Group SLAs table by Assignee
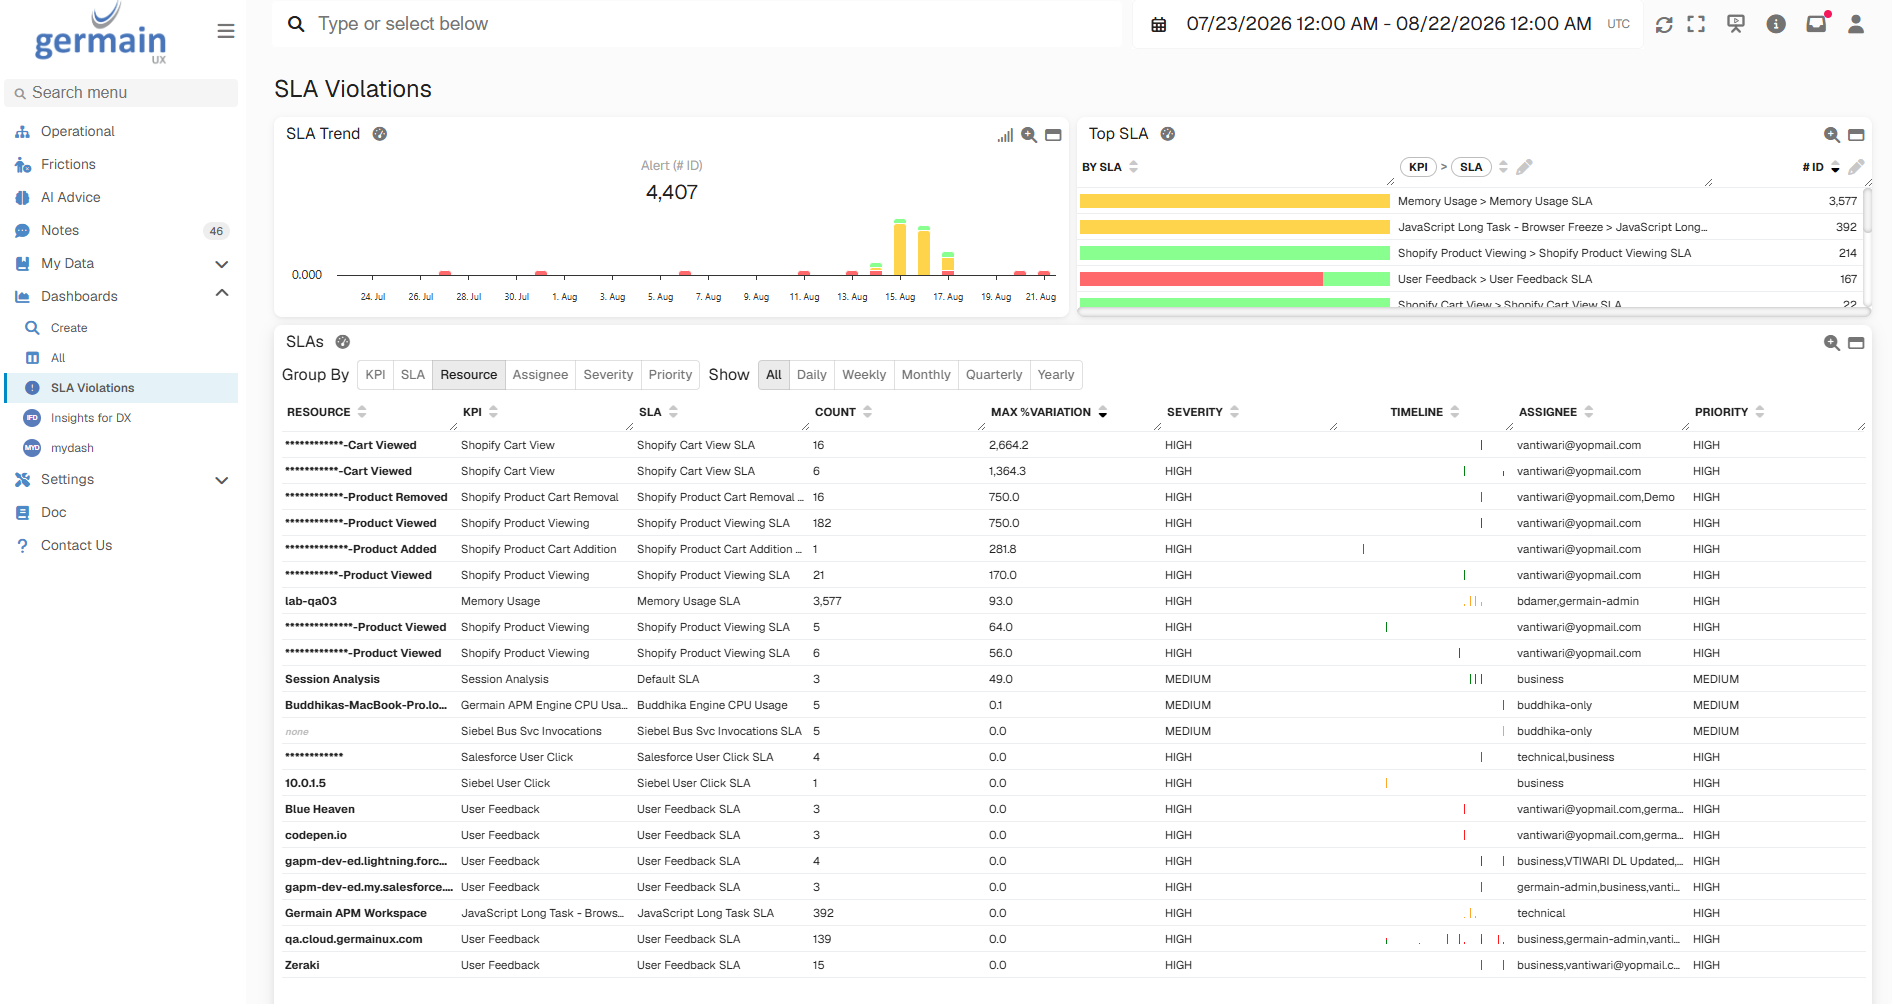The image size is (1892, 1004). click(540, 375)
